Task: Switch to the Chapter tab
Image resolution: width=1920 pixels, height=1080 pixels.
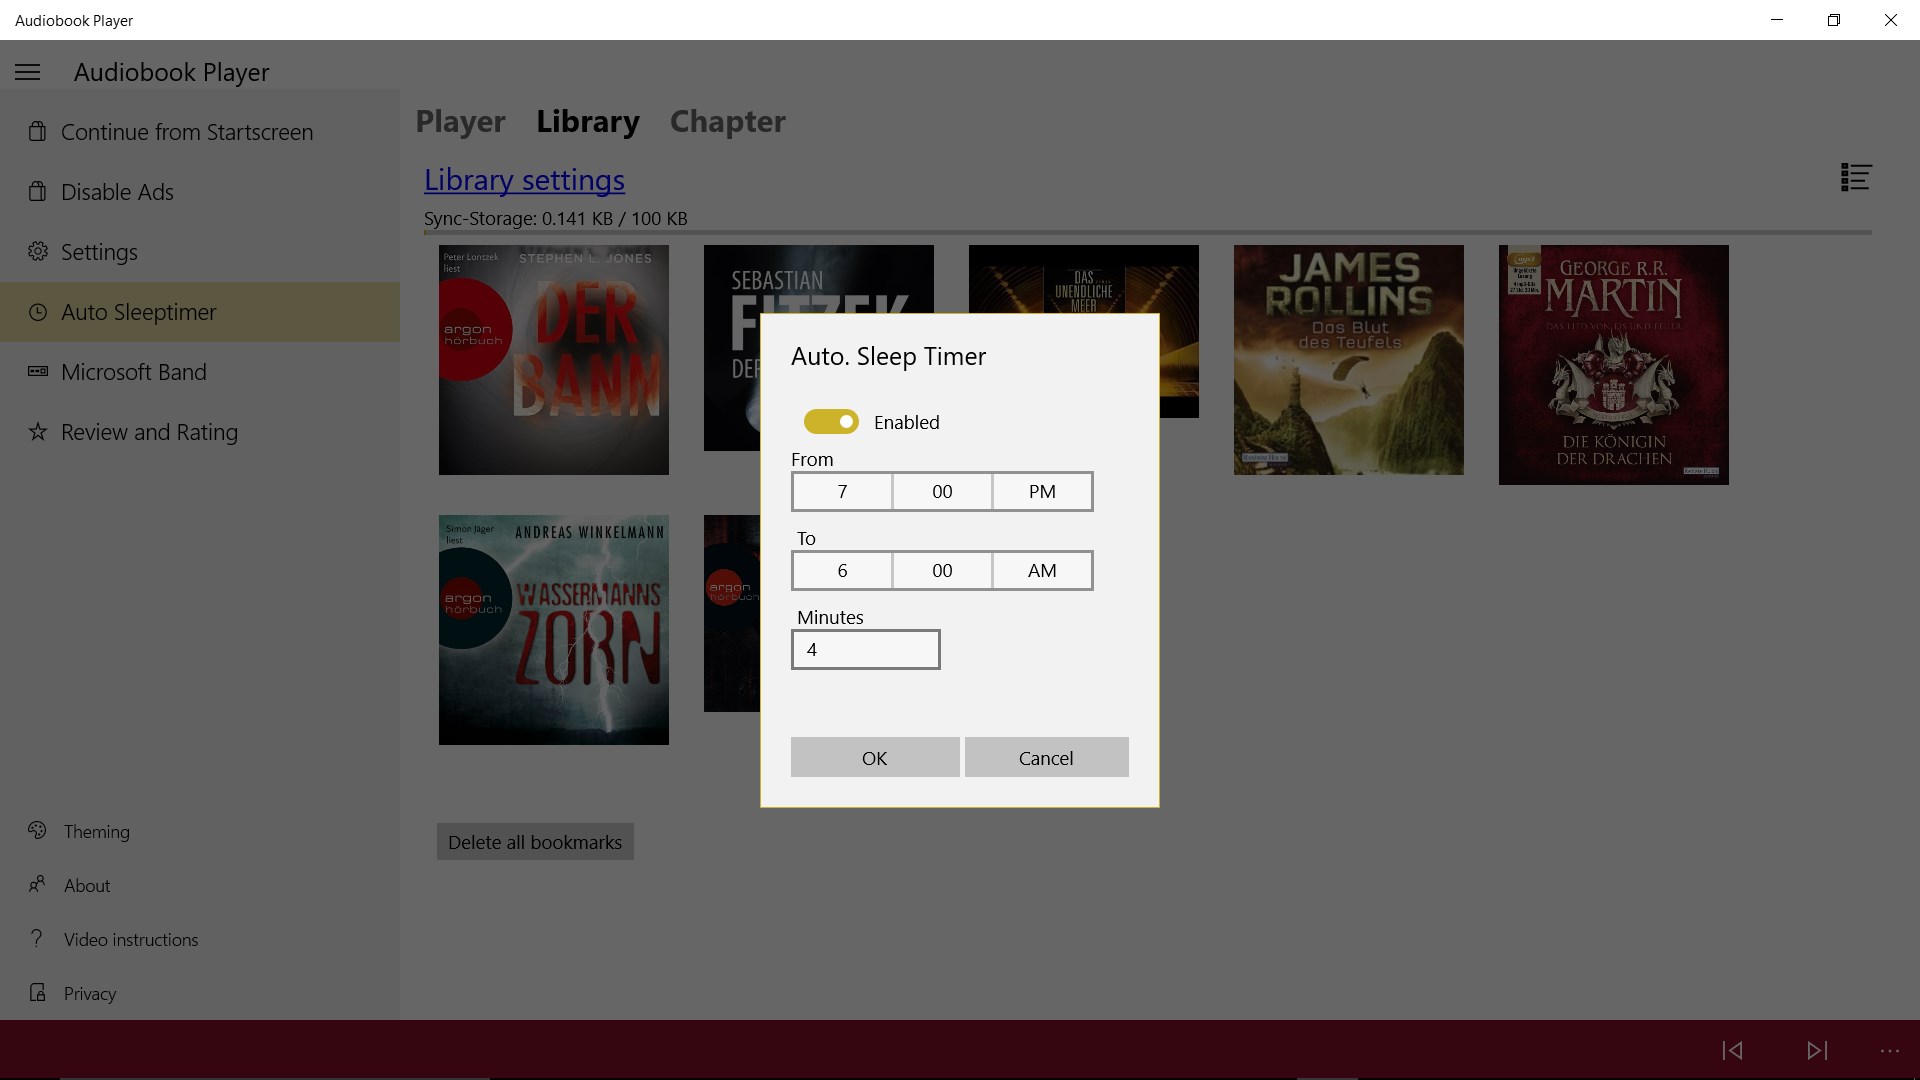Action: (727, 121)
